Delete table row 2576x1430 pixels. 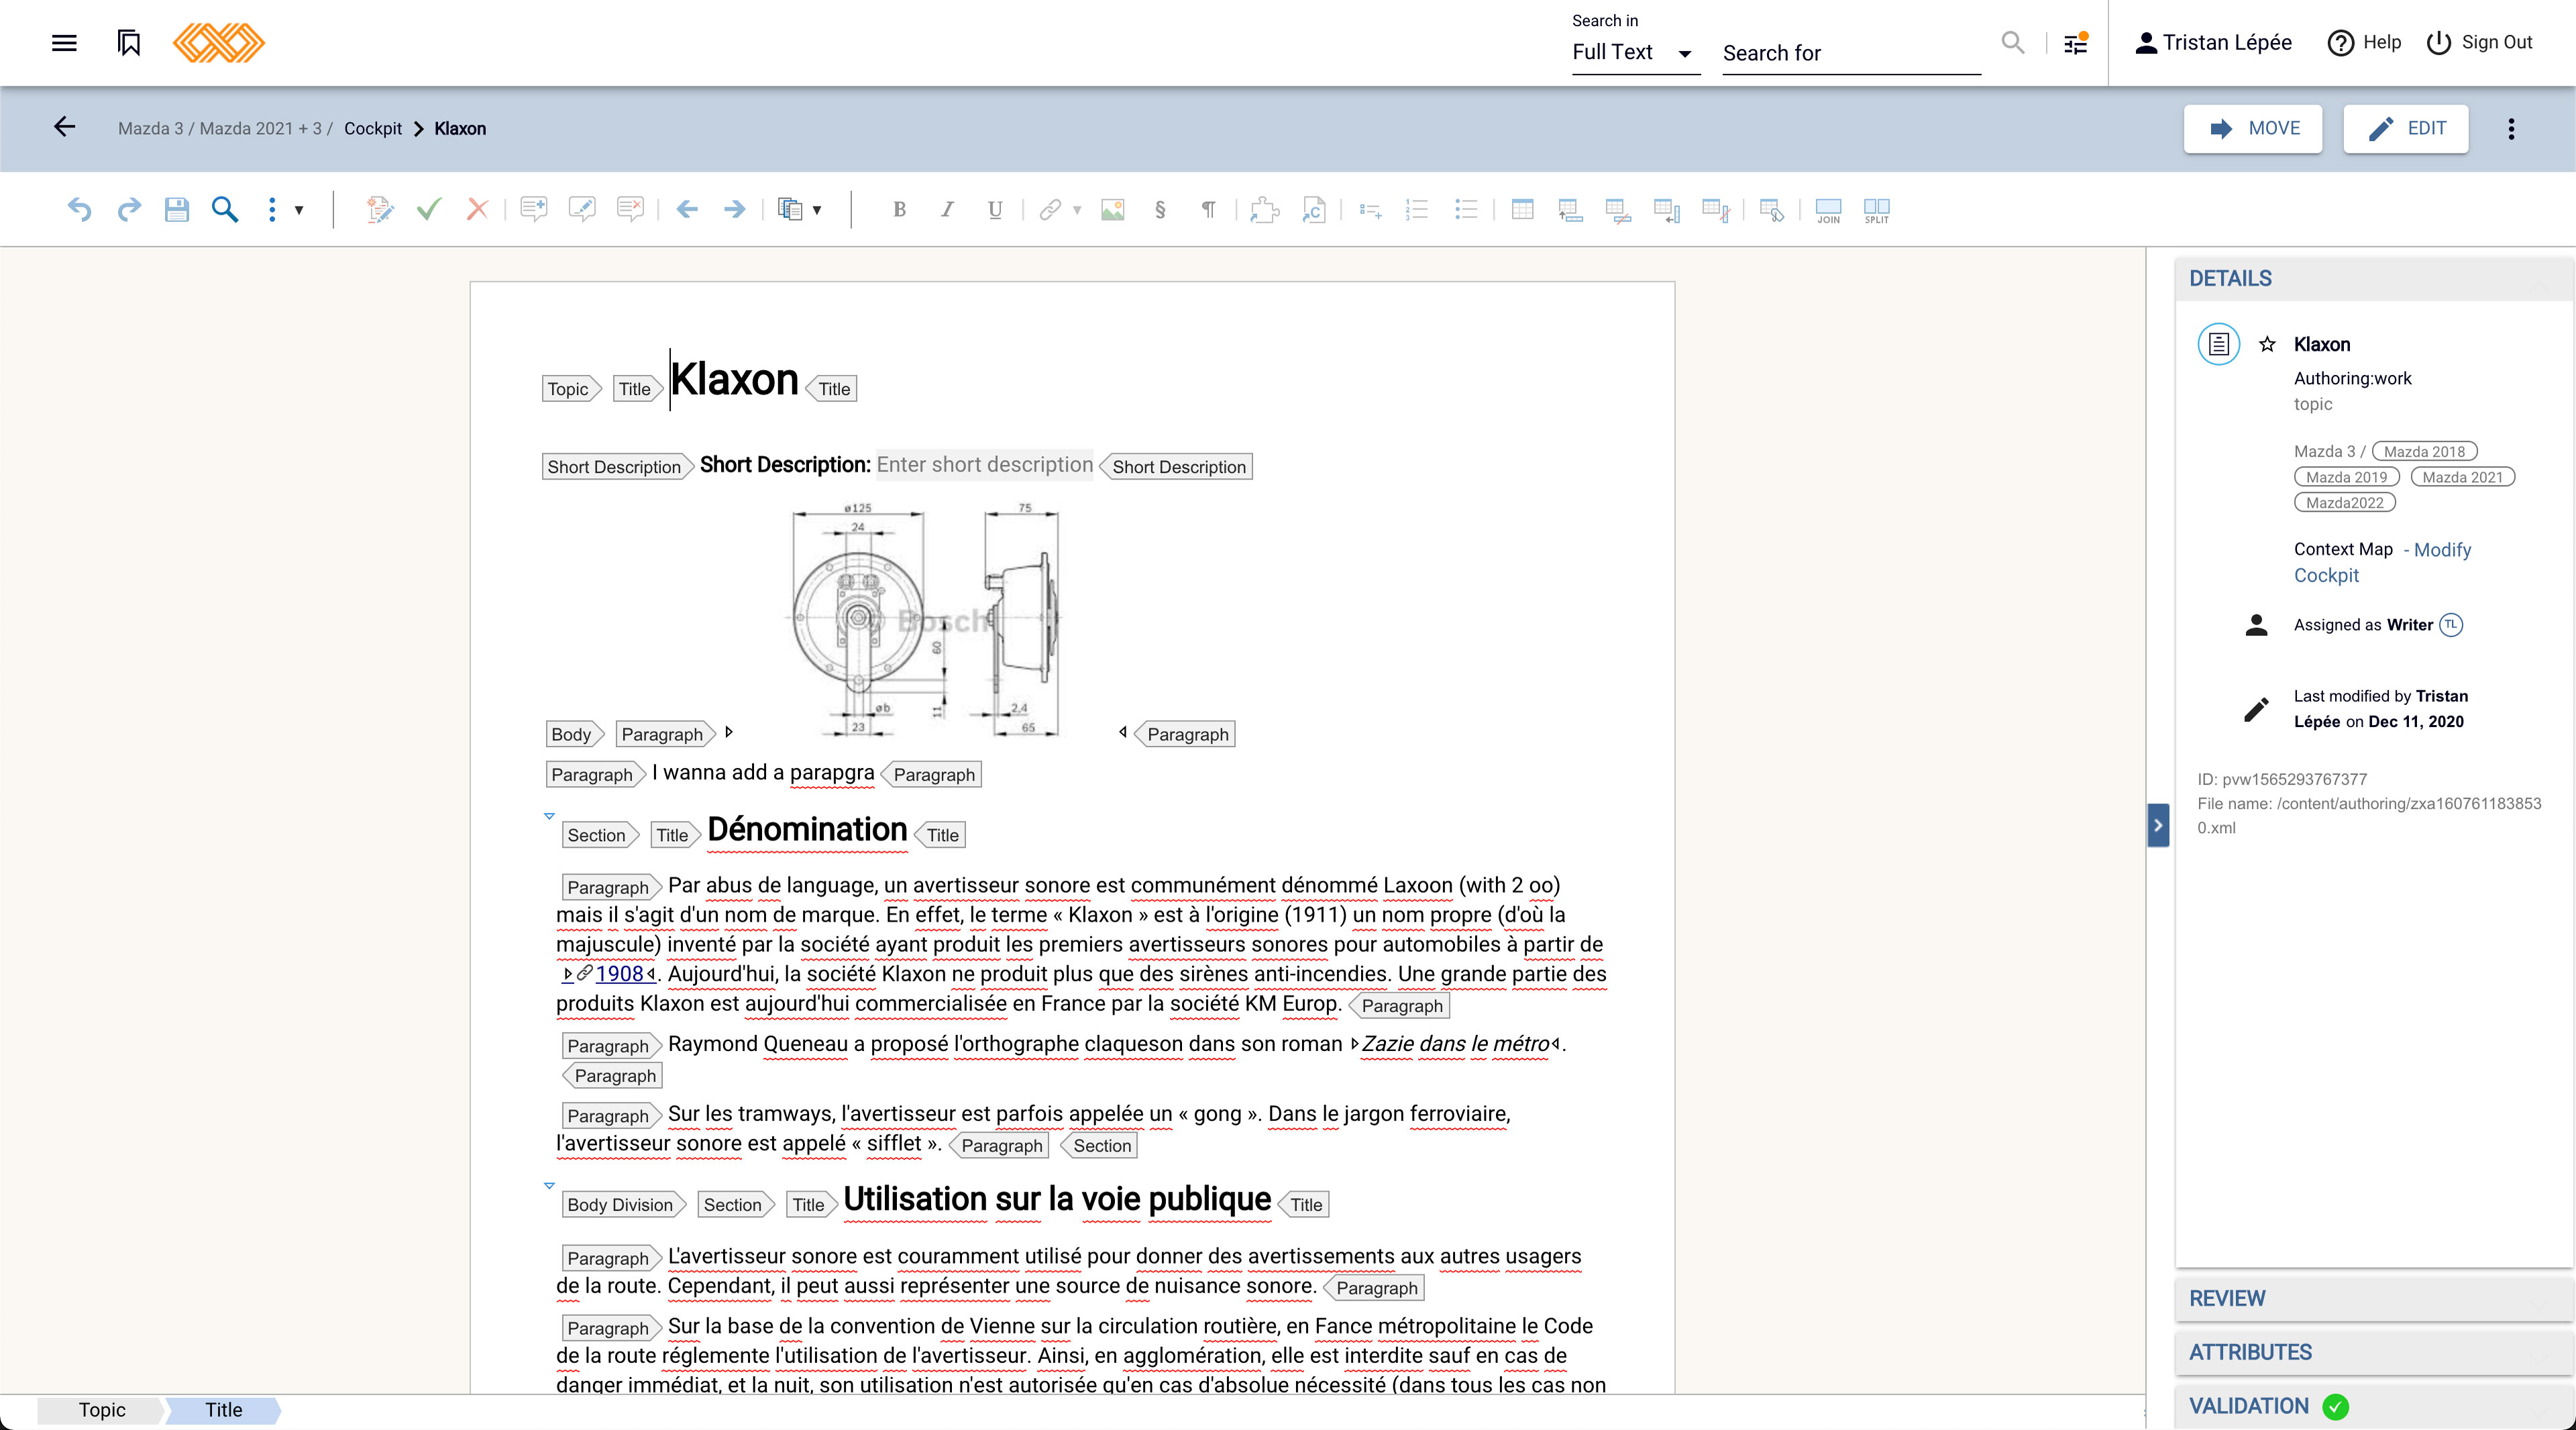(1619, 209)
